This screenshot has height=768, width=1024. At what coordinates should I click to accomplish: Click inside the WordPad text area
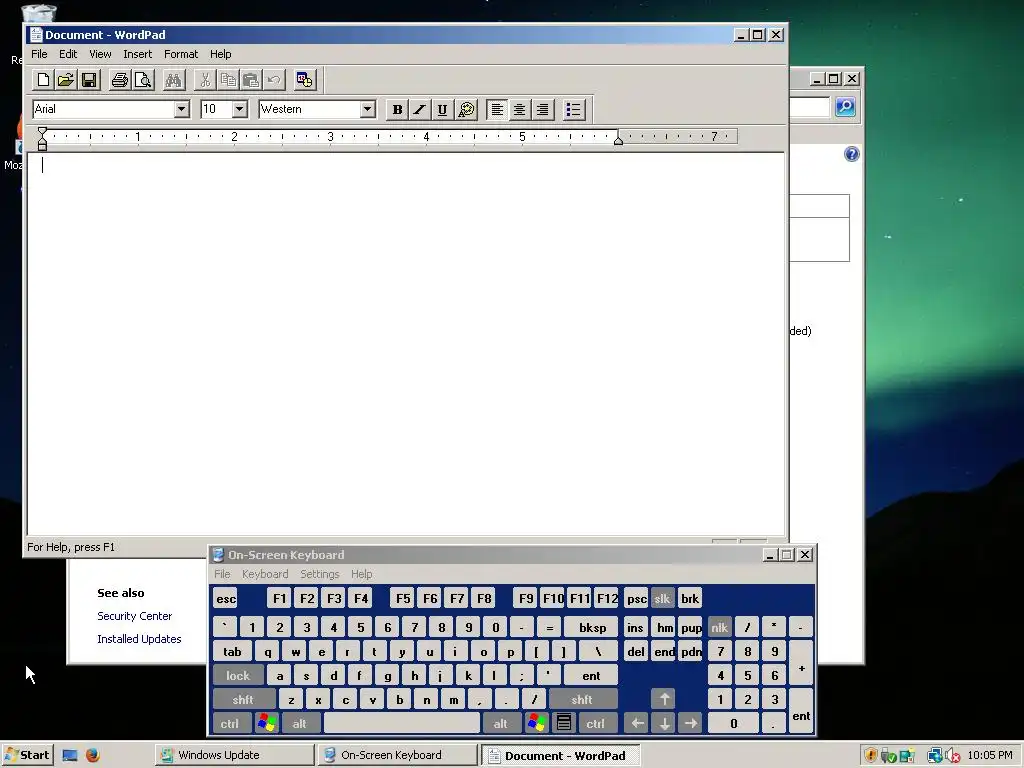coord(405,343)
